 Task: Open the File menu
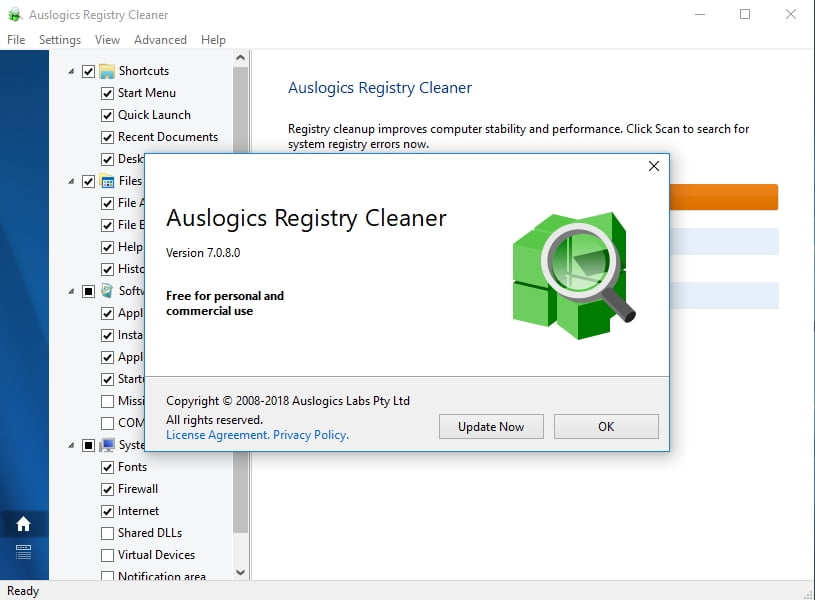(x=16, y=40)
